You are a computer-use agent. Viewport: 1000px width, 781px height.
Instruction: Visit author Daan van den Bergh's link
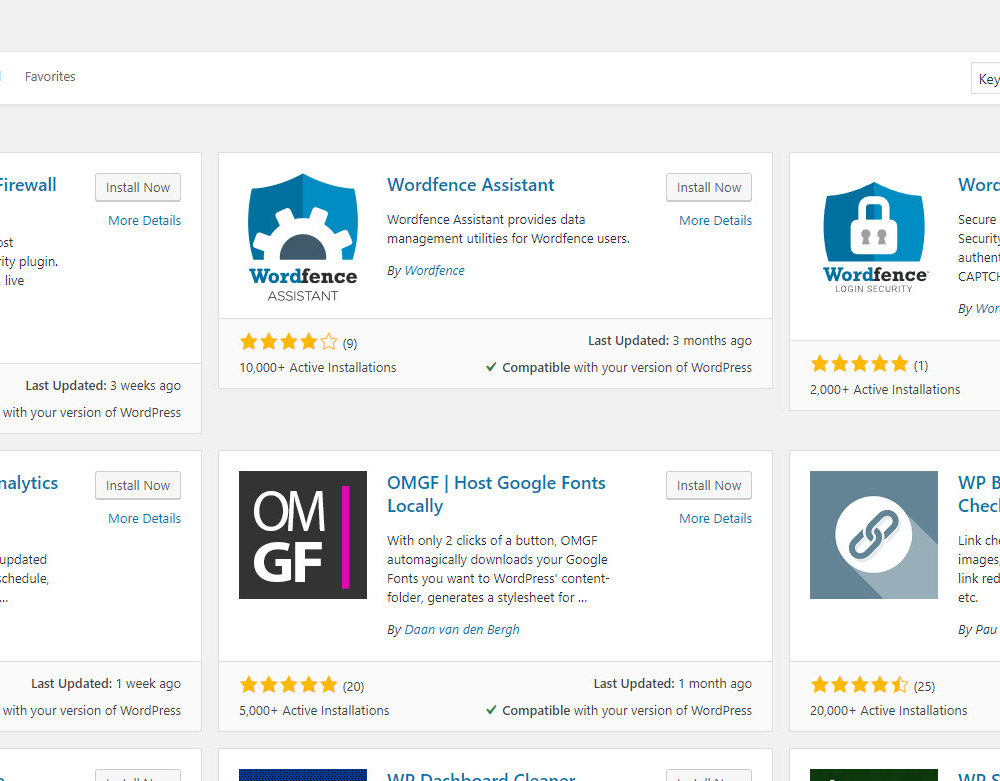coord(461,630)
